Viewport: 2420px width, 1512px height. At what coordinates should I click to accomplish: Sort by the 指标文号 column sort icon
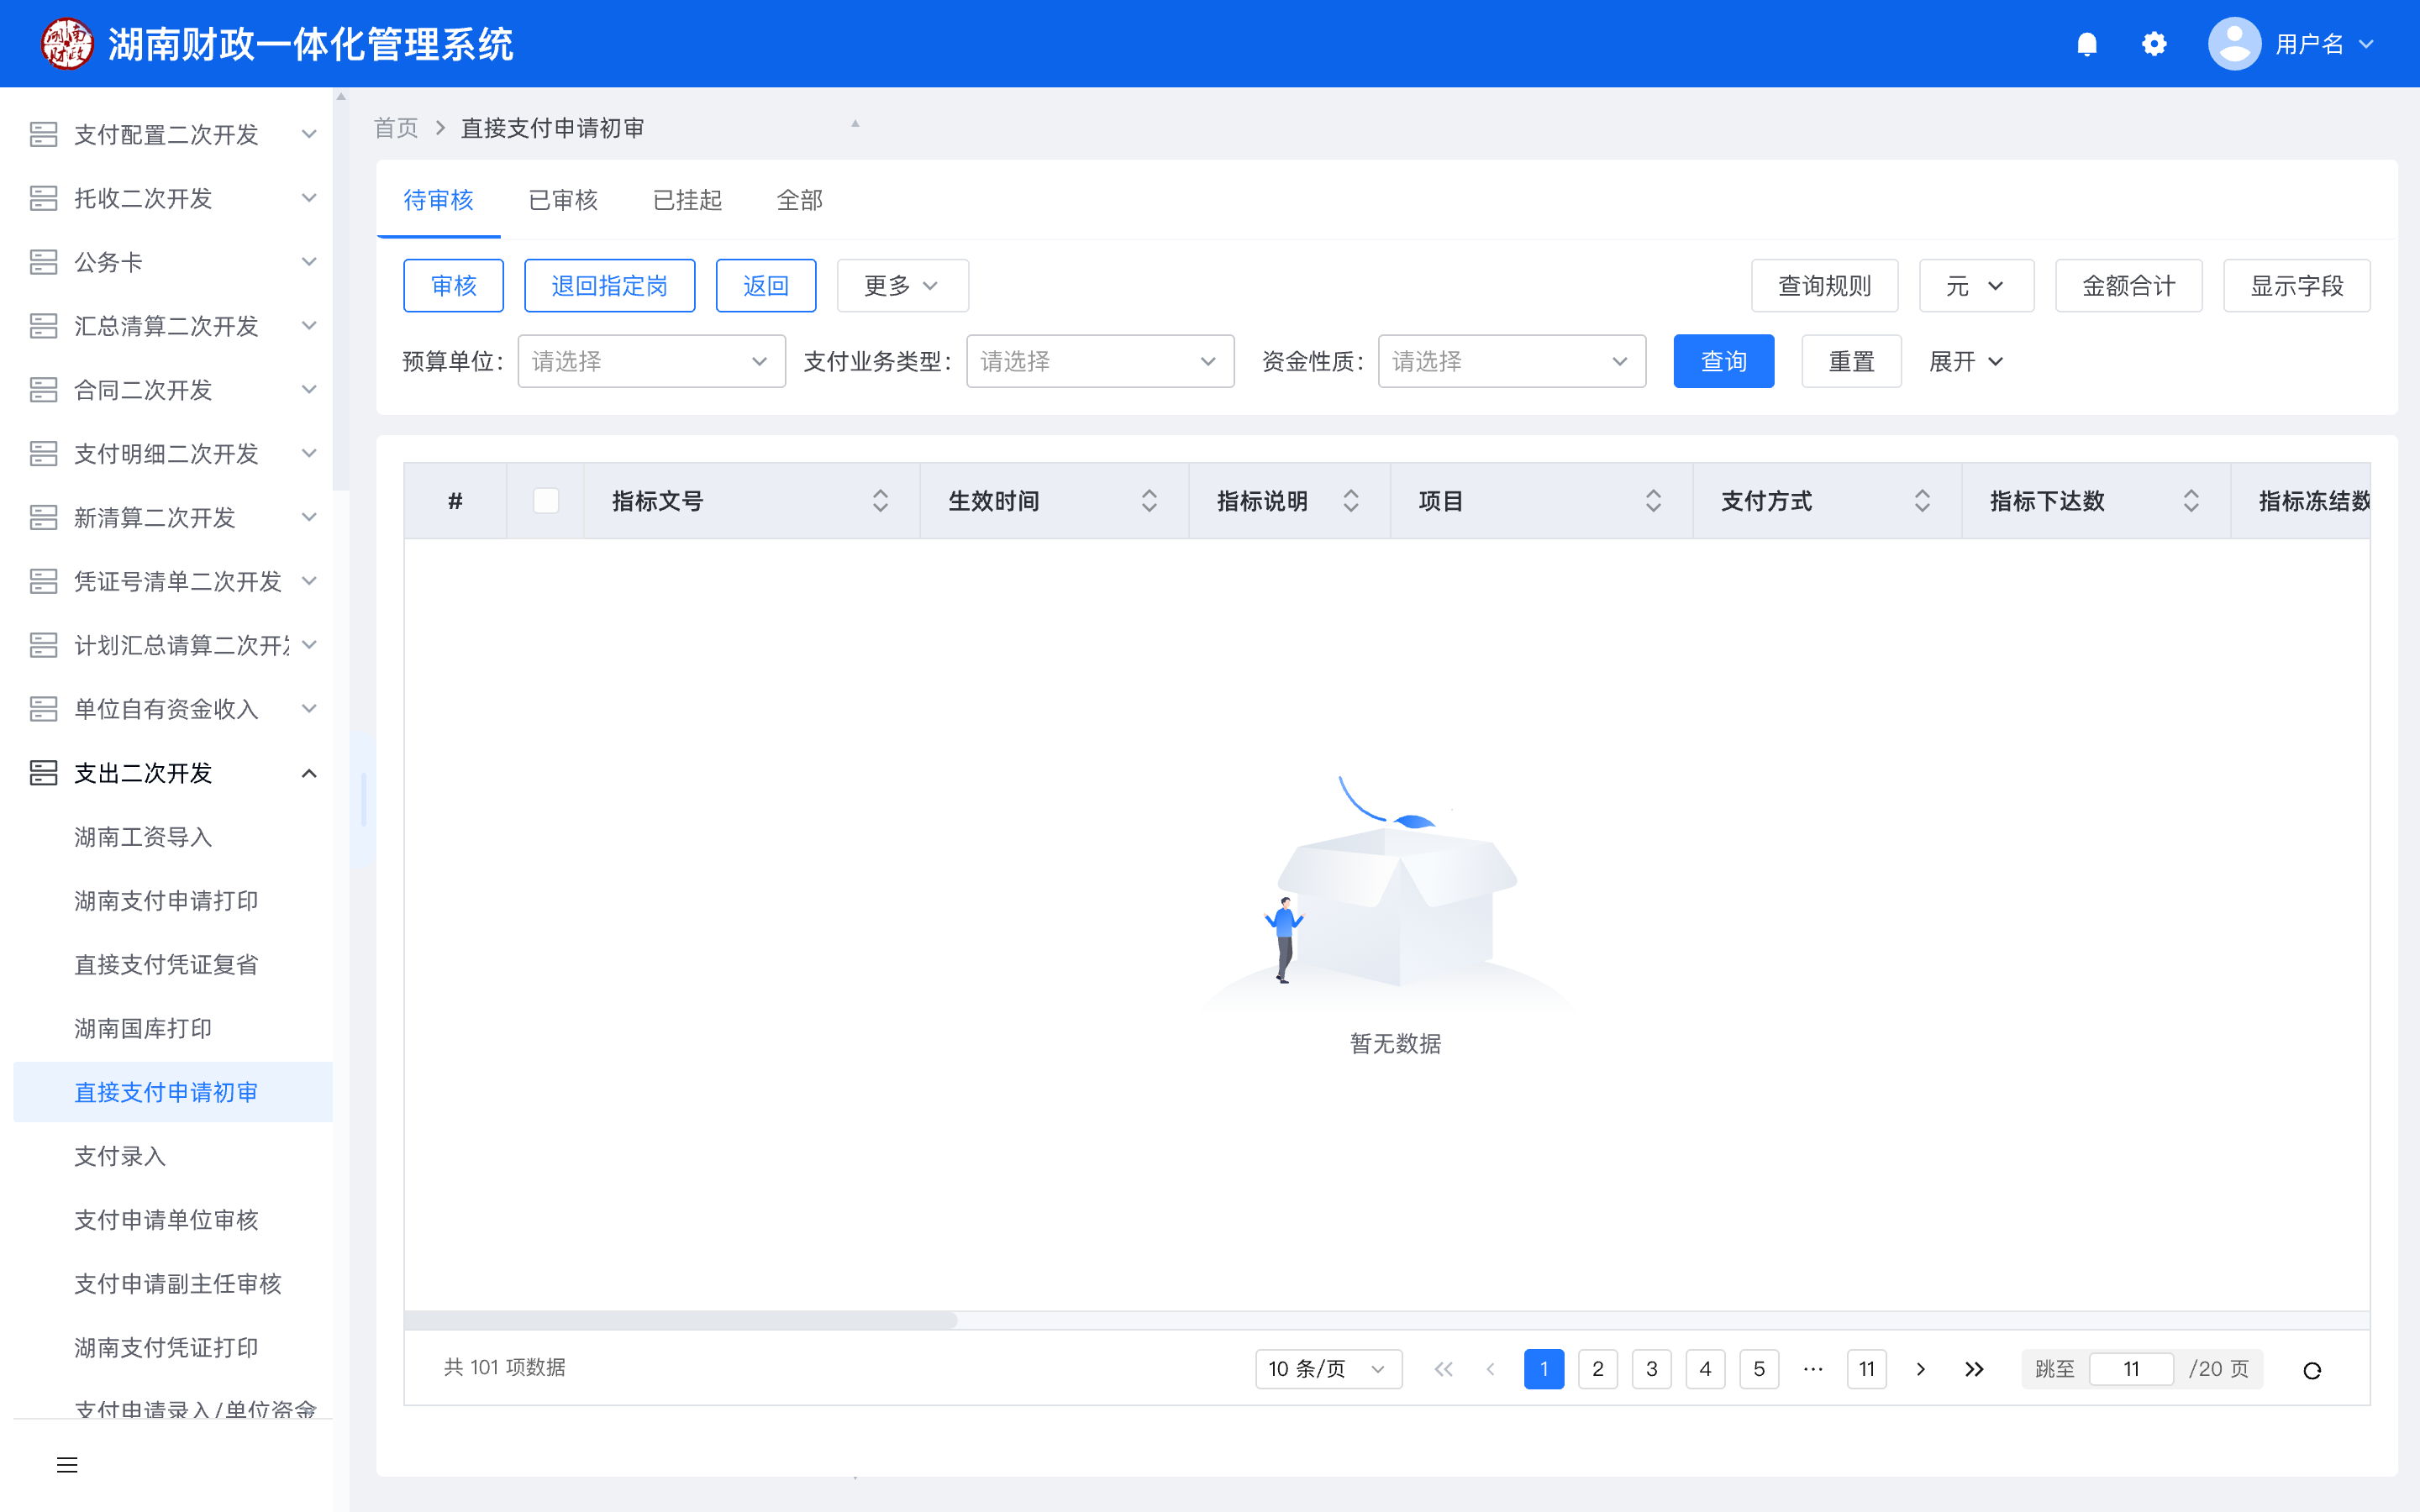click(x=880, y=501)
